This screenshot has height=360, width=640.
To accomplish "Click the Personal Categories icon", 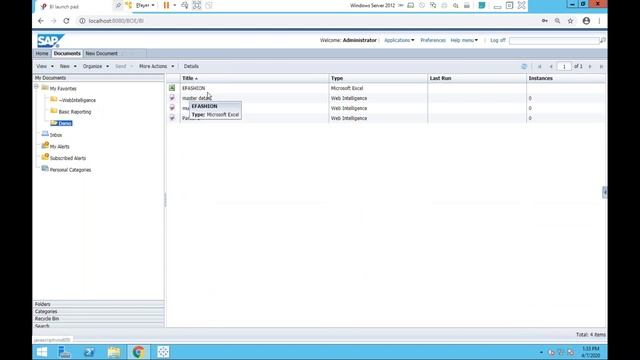I will (x=45, y=169).
